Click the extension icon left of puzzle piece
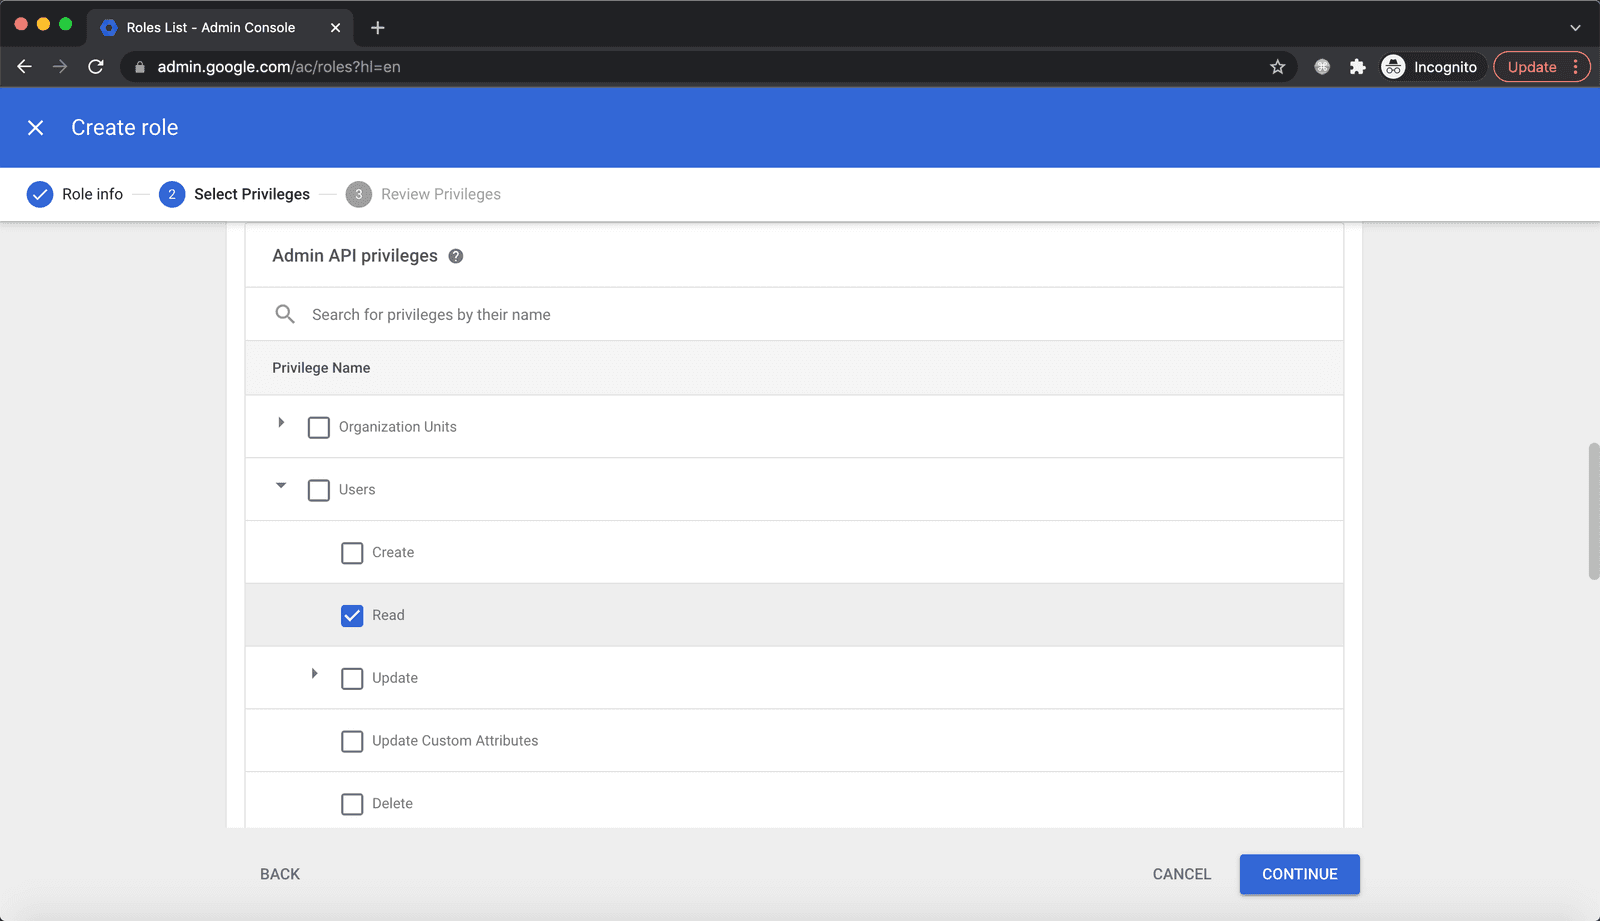 click(1322, 67)
